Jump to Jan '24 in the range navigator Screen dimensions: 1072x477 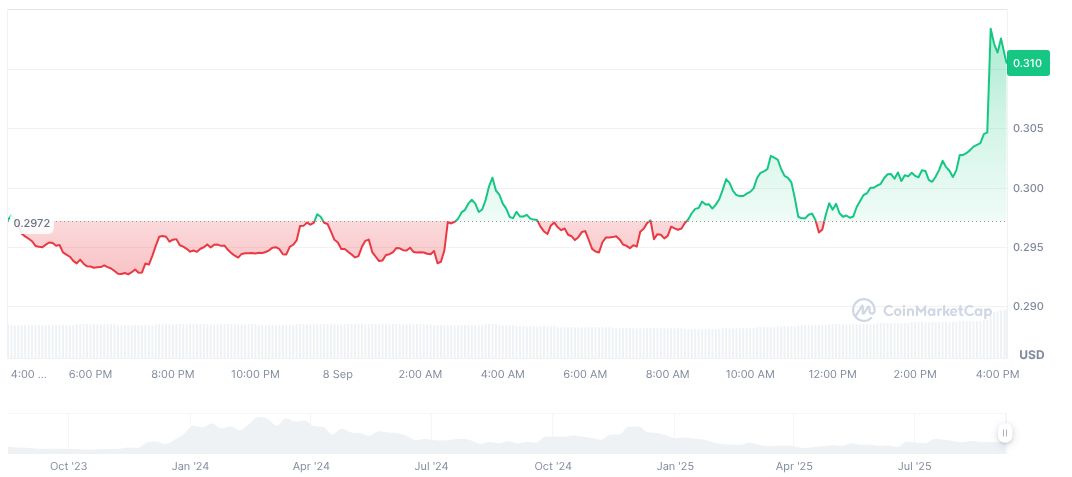[190, 466]
